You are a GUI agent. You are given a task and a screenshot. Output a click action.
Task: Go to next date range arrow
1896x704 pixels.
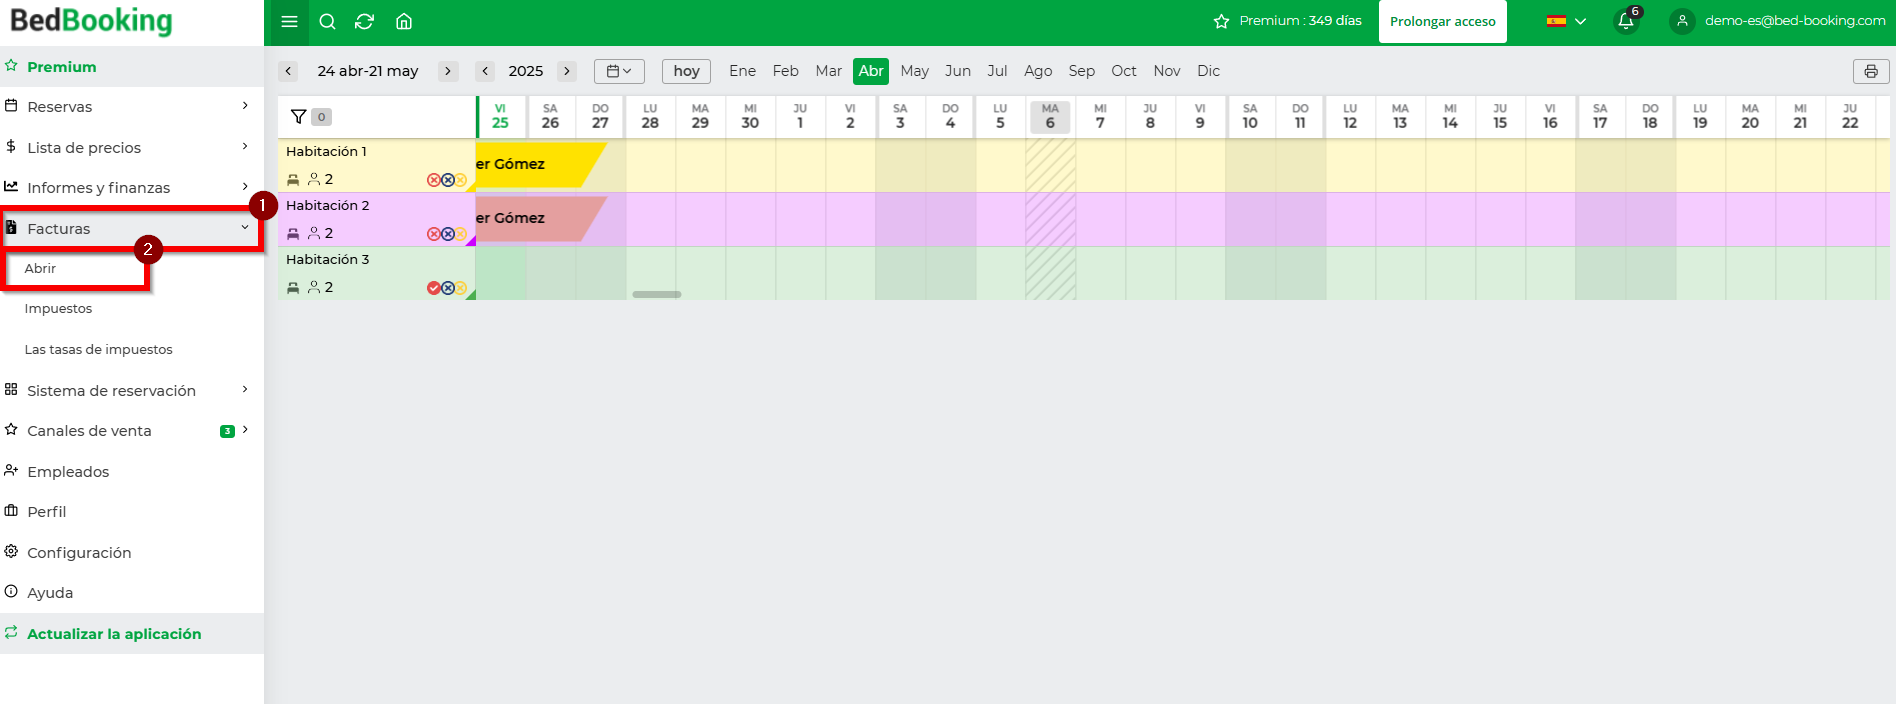pyautogui.click(x=448, y=71)
